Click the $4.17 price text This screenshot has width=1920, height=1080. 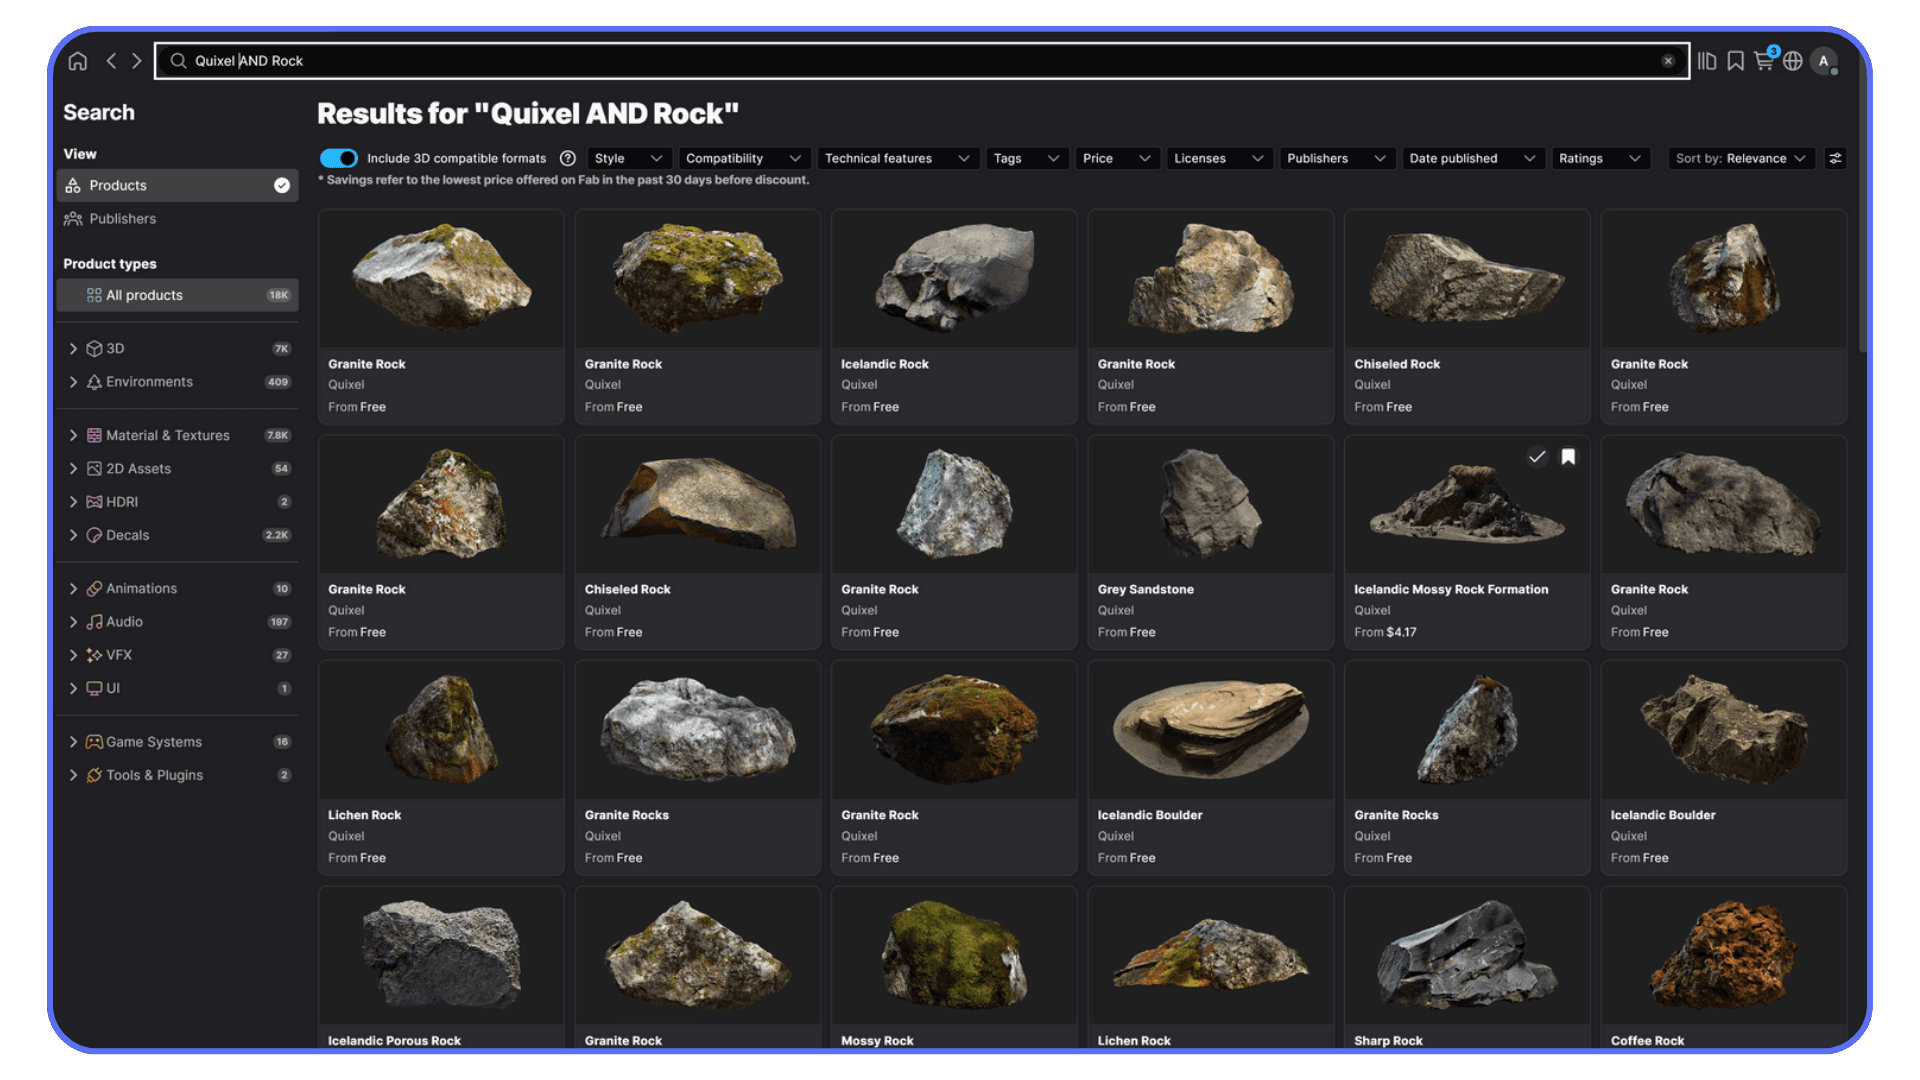pyautogui.click(x=1400, y=633)
